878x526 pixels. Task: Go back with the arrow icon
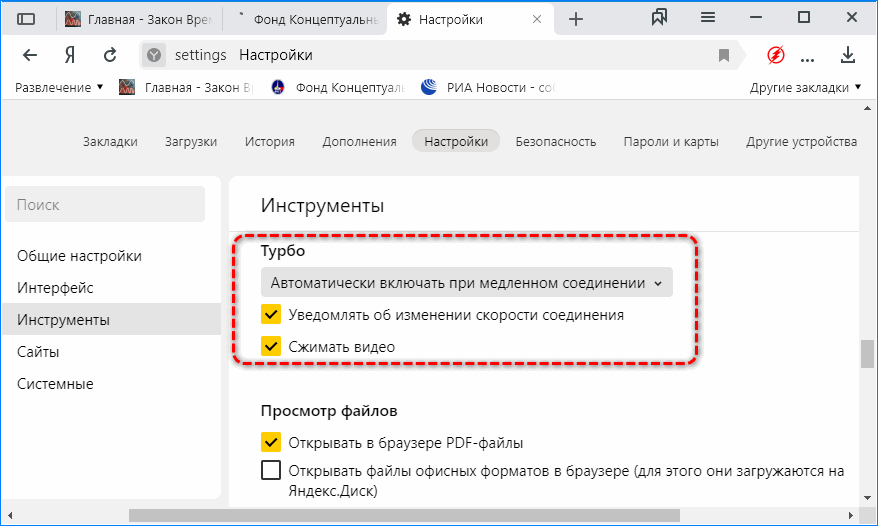(30, 55)
